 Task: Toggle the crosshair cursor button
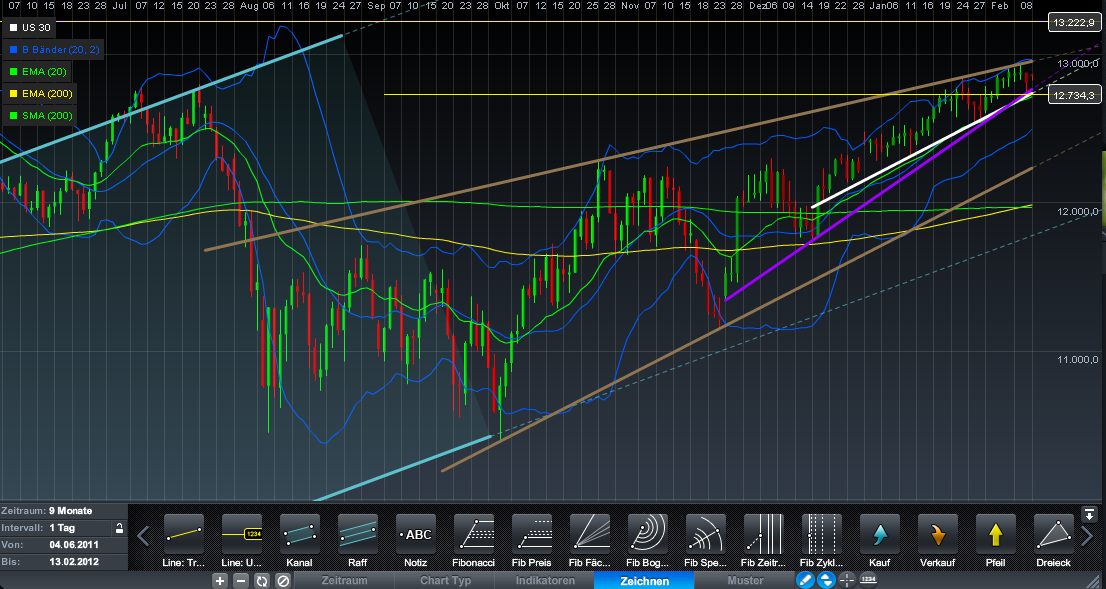[x=847, y=581]
